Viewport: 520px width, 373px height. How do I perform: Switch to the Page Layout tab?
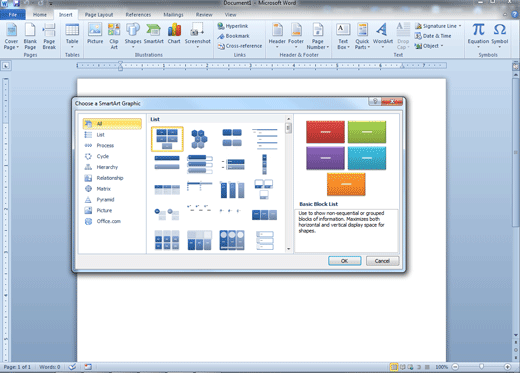tap(99, 15)
